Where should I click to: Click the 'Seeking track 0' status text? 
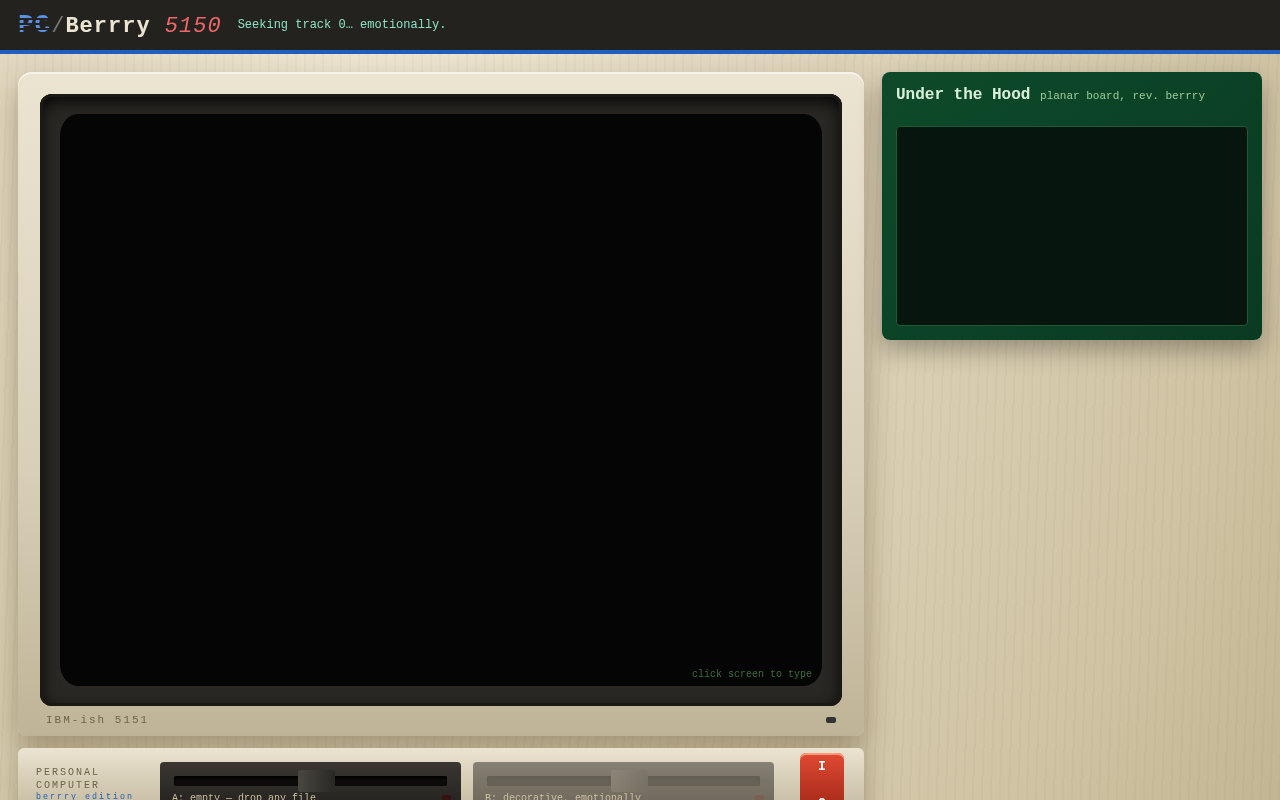(x=342, y=25)
